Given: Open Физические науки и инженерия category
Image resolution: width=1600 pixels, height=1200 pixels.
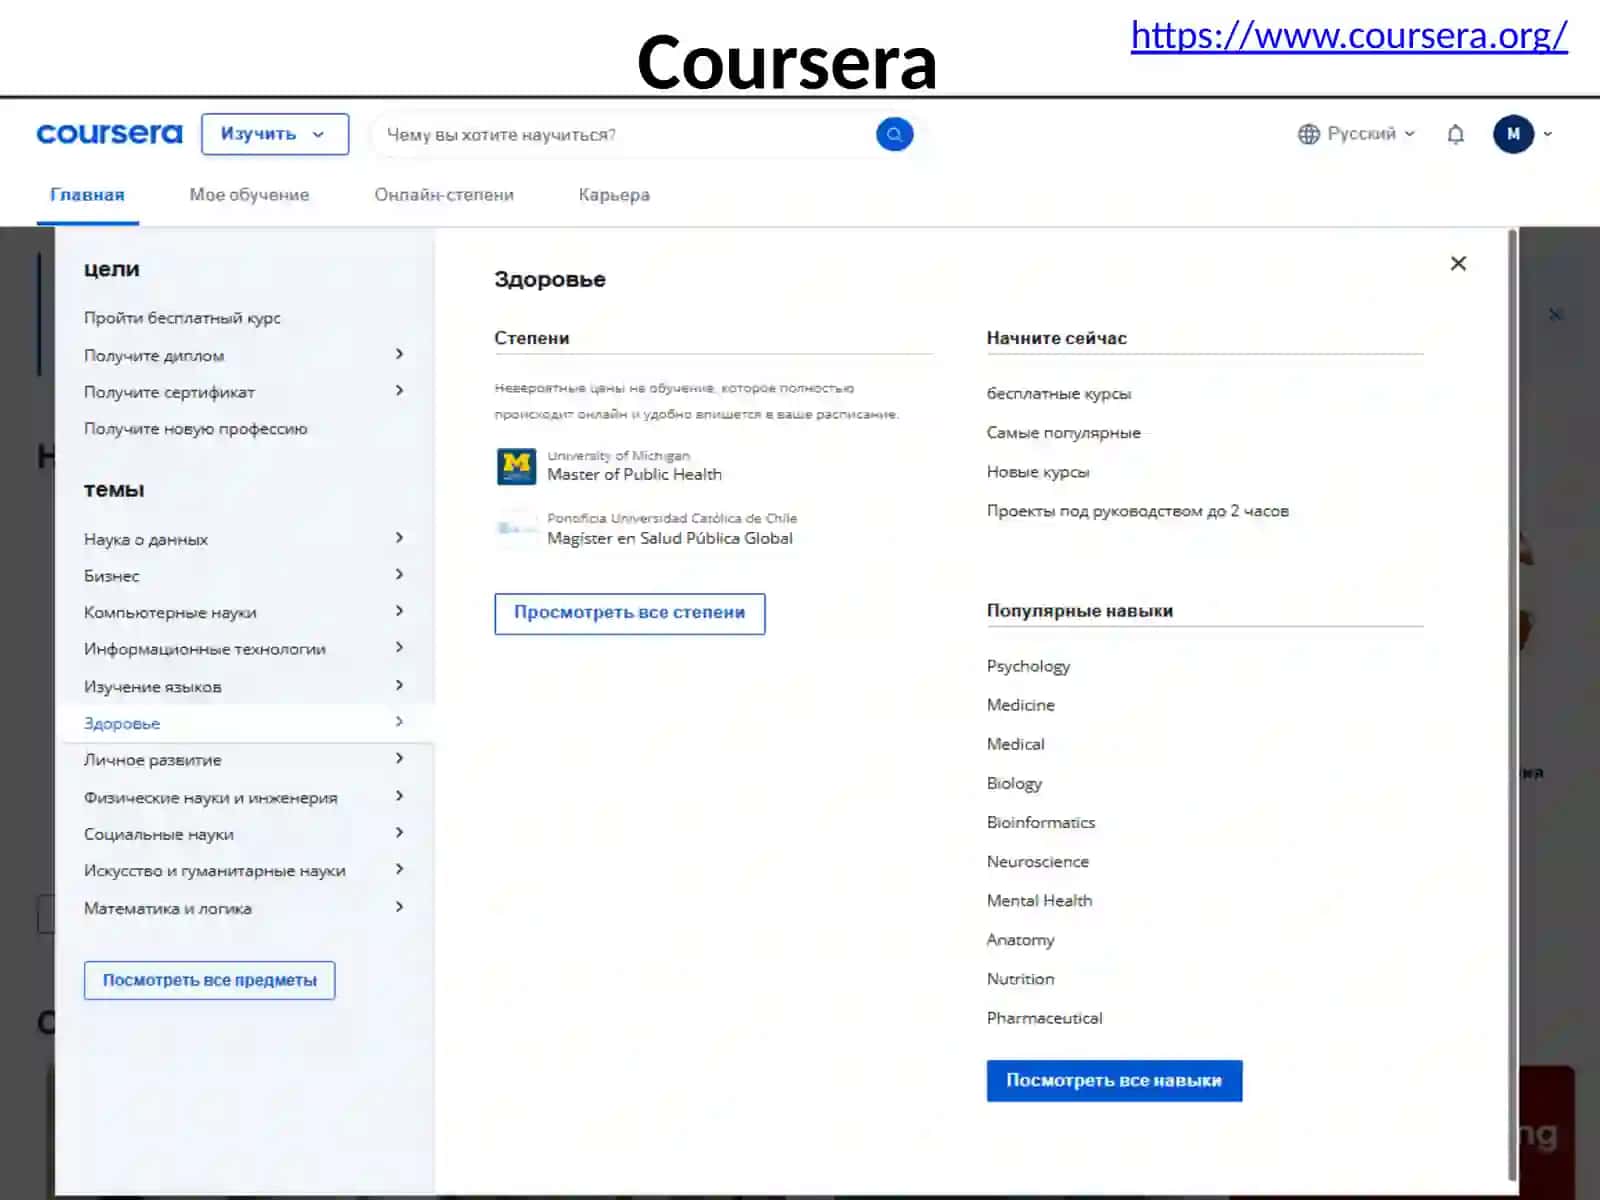Looking at the screenshot, I should [245, 797].
